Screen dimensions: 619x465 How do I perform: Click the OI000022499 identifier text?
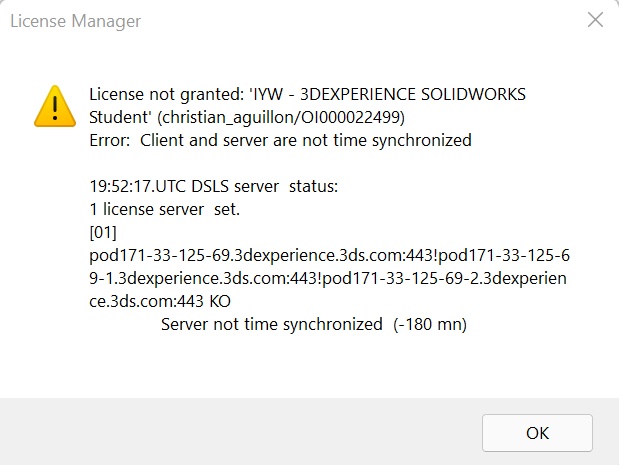[x=345, y=117]
